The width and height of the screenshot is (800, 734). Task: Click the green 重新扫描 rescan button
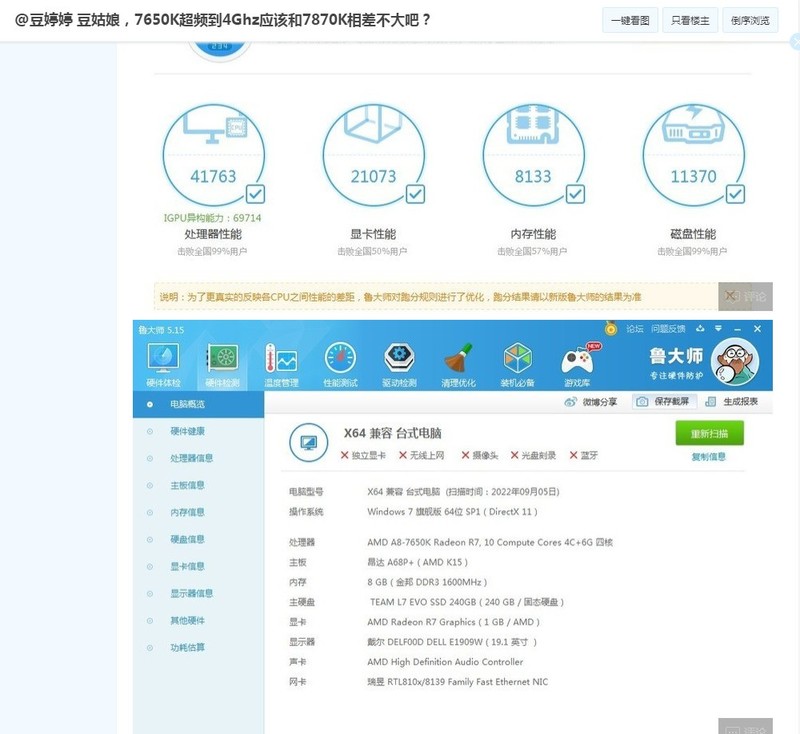tap(709, 434)
